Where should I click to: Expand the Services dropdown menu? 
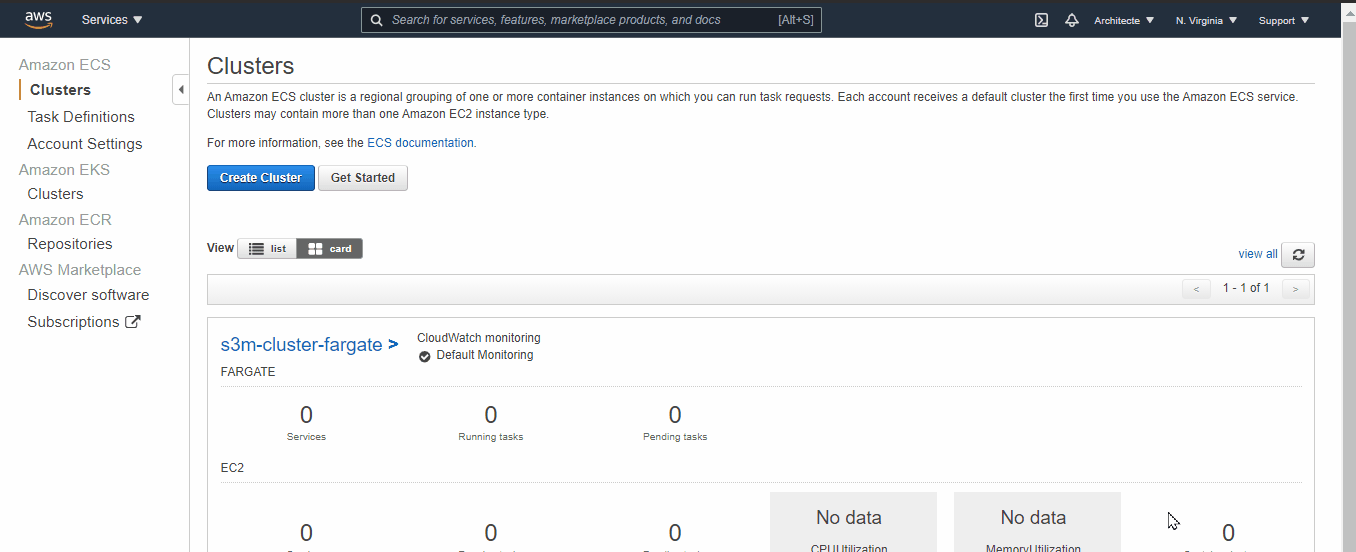click(x=112, y=20)
